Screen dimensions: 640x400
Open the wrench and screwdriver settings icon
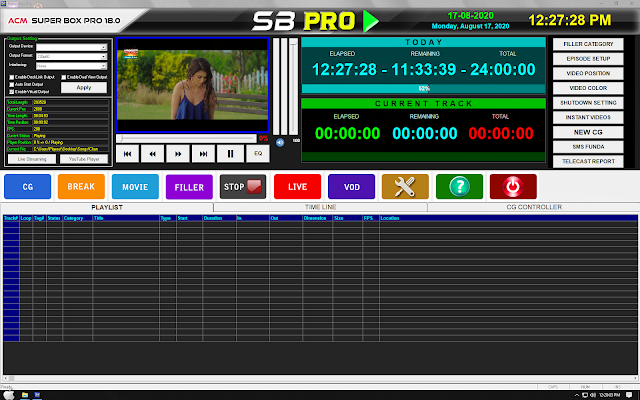405,187
